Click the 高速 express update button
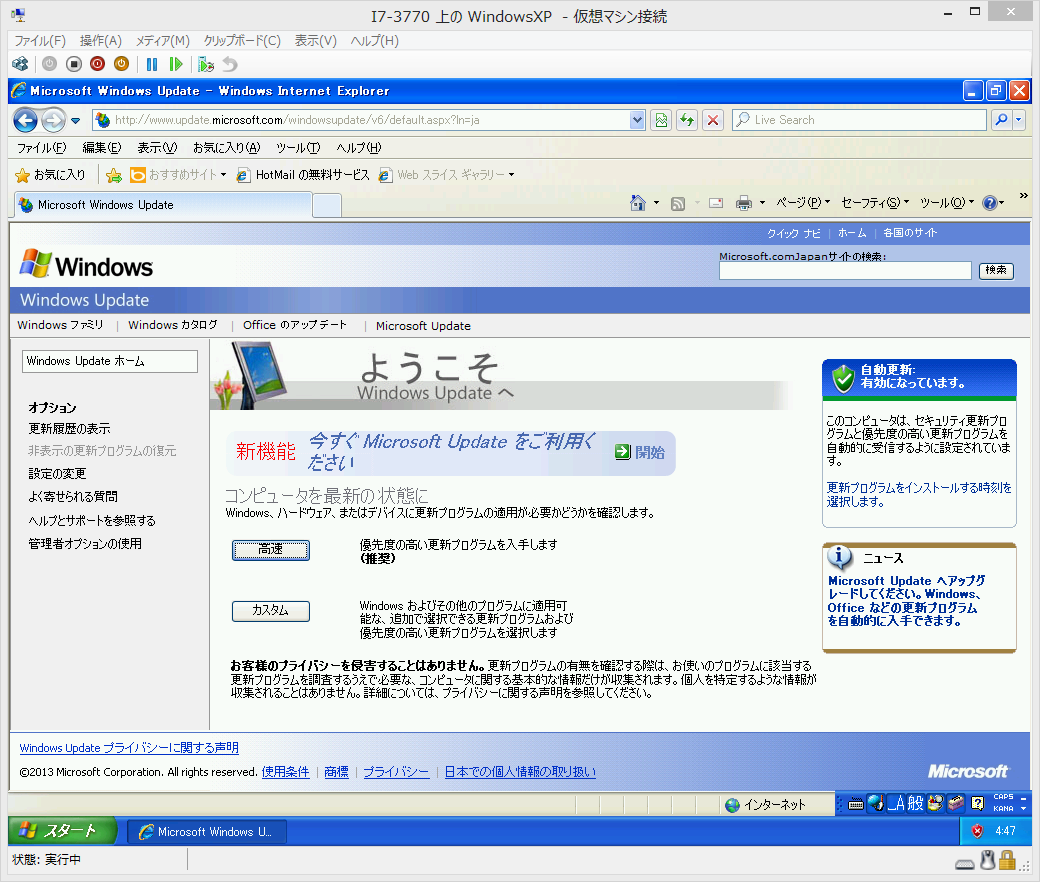This screenshot has width=1040, height=882. 271,550
